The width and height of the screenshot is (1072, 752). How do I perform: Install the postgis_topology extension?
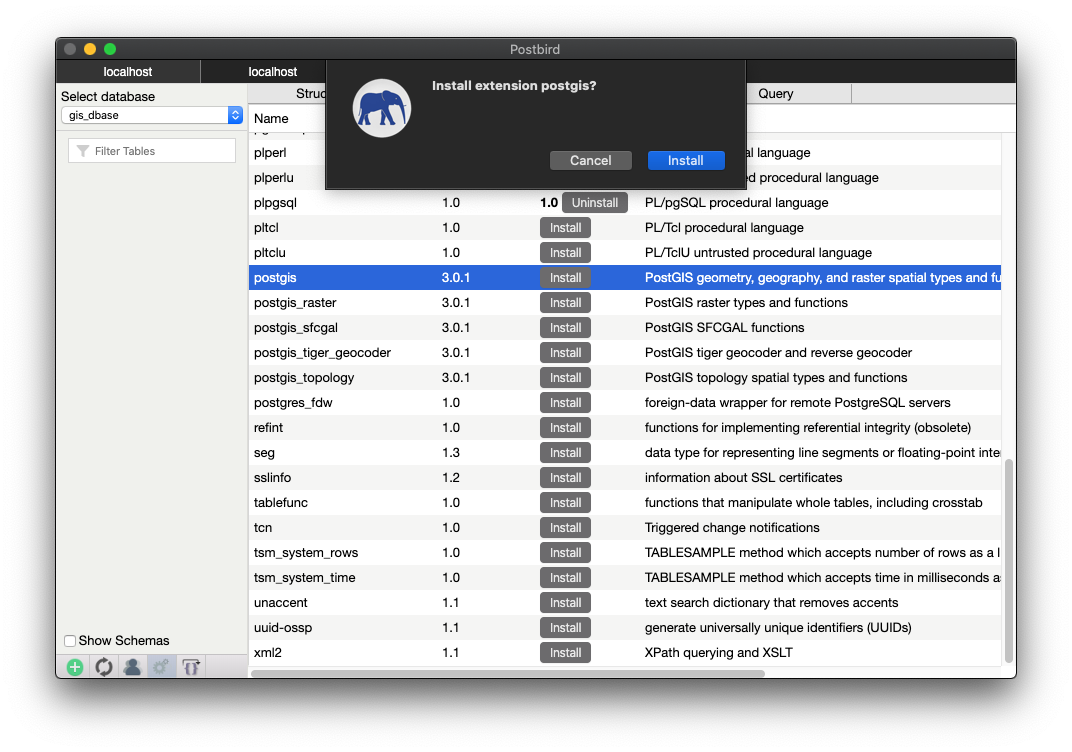565,378
